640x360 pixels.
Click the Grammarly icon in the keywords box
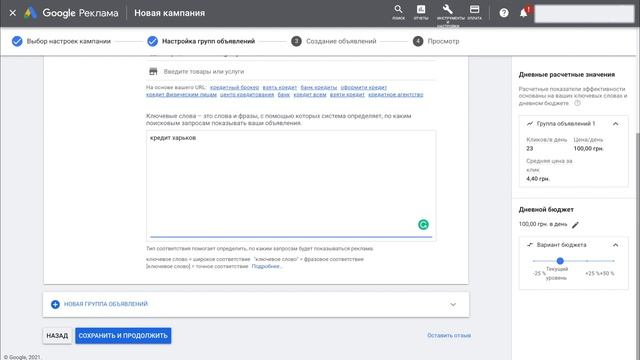pos(423,224)
